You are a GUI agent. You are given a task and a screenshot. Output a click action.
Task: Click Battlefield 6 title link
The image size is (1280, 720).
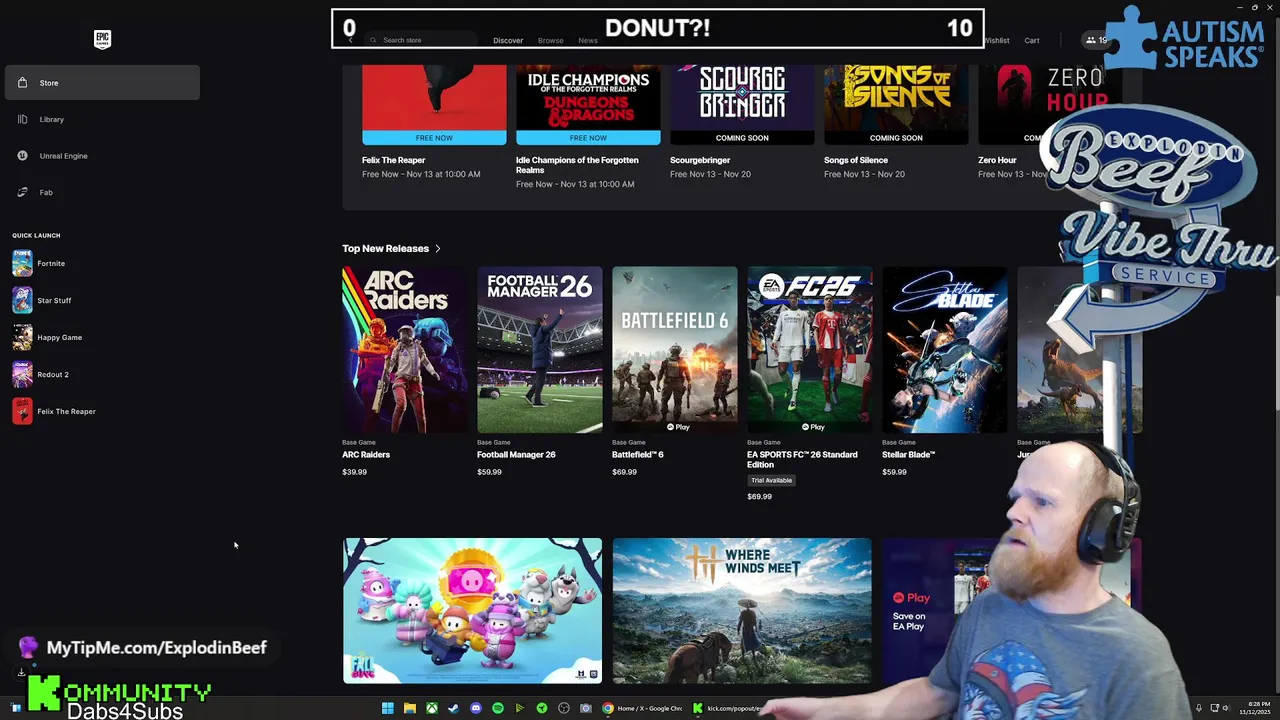[638, 454]
